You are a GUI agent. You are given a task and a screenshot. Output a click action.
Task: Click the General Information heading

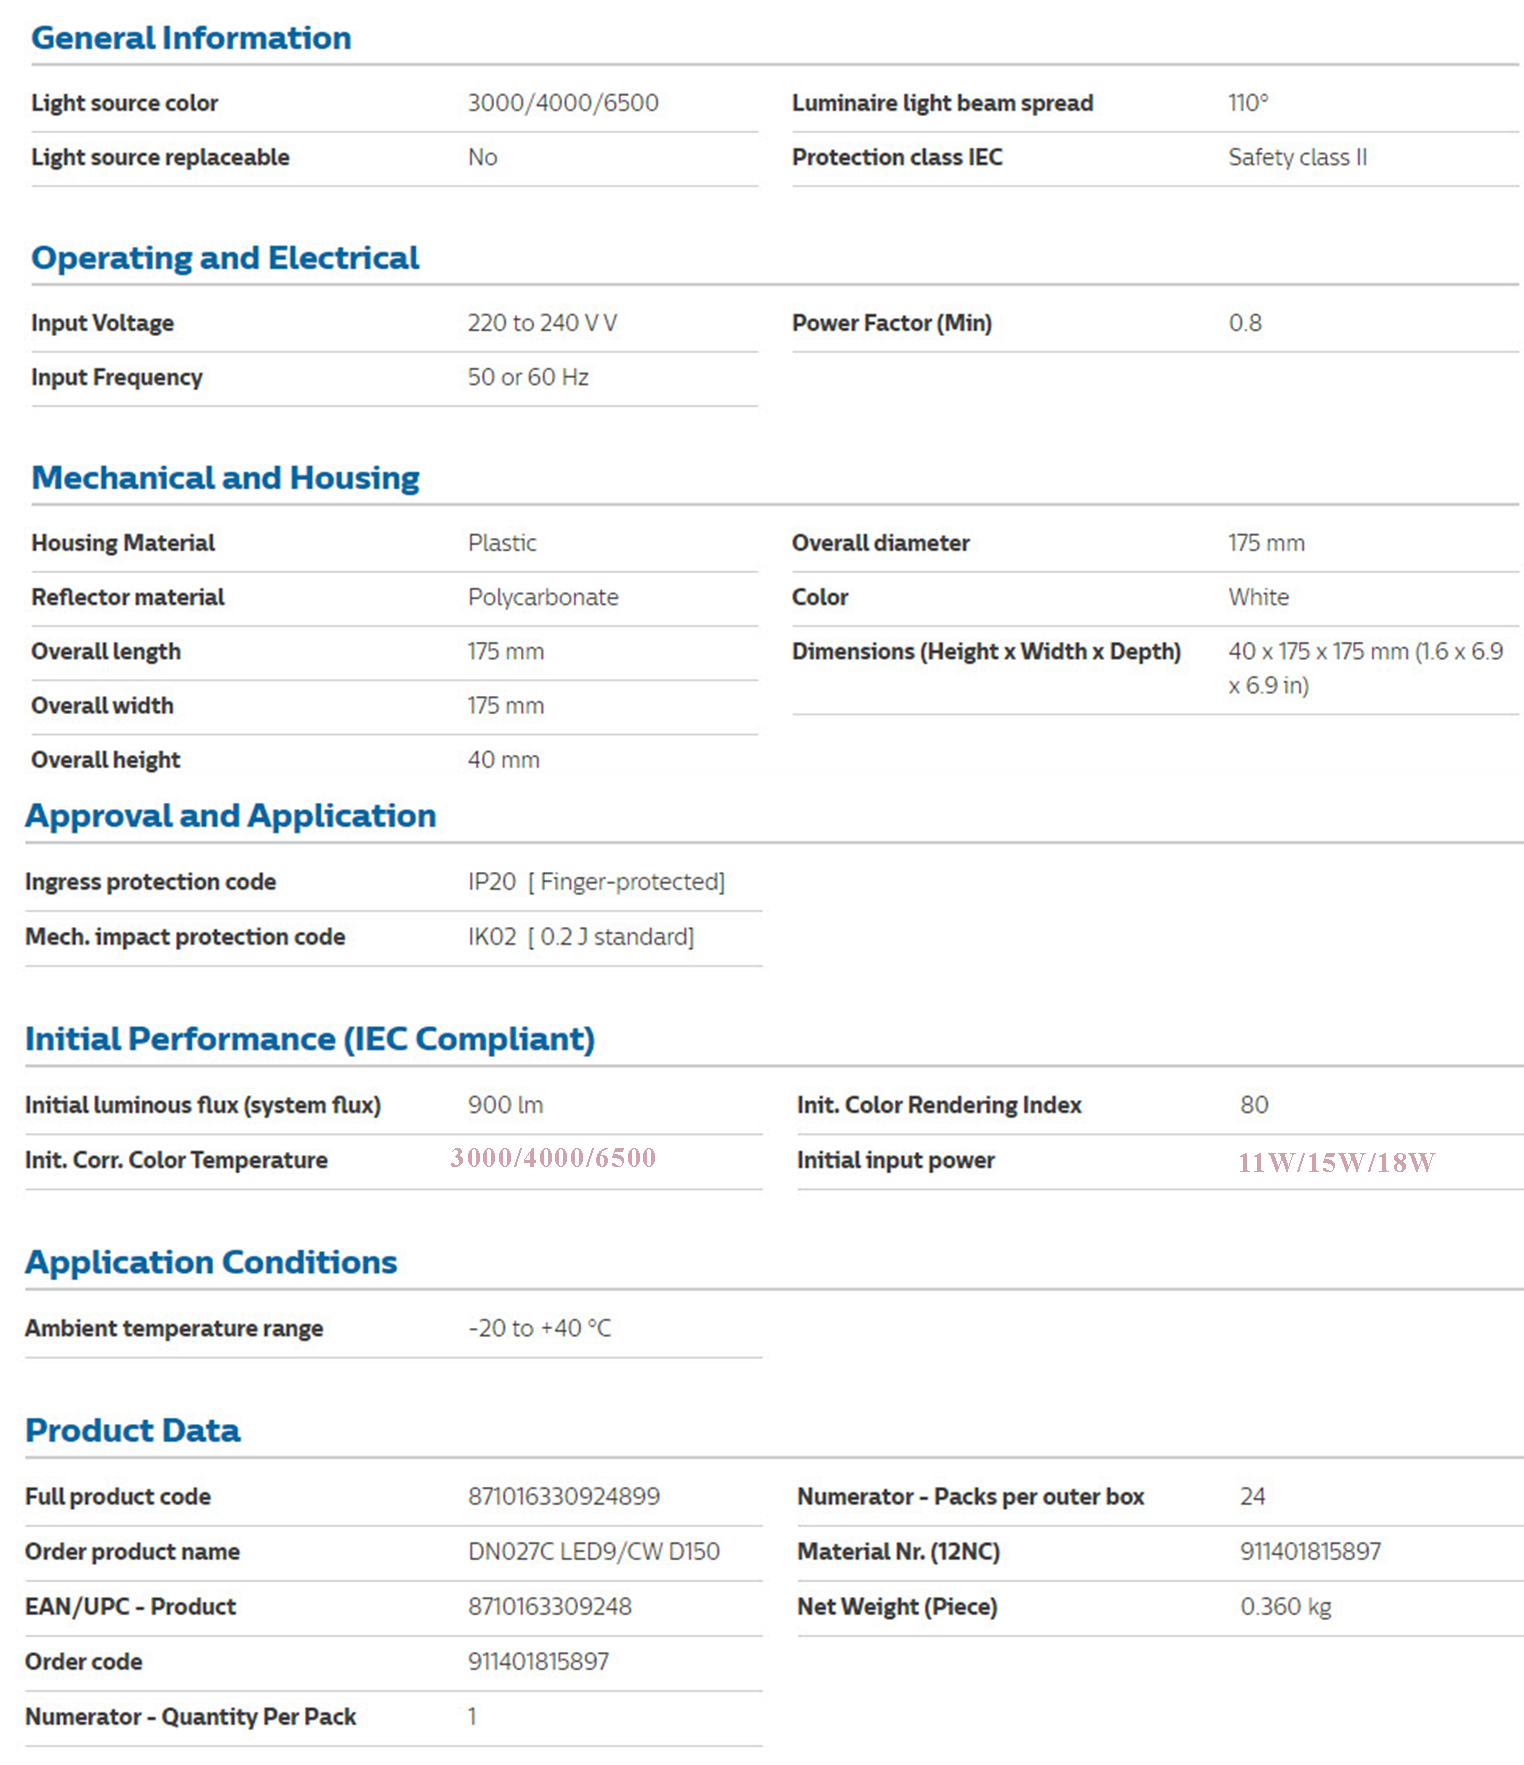(191, 38)
